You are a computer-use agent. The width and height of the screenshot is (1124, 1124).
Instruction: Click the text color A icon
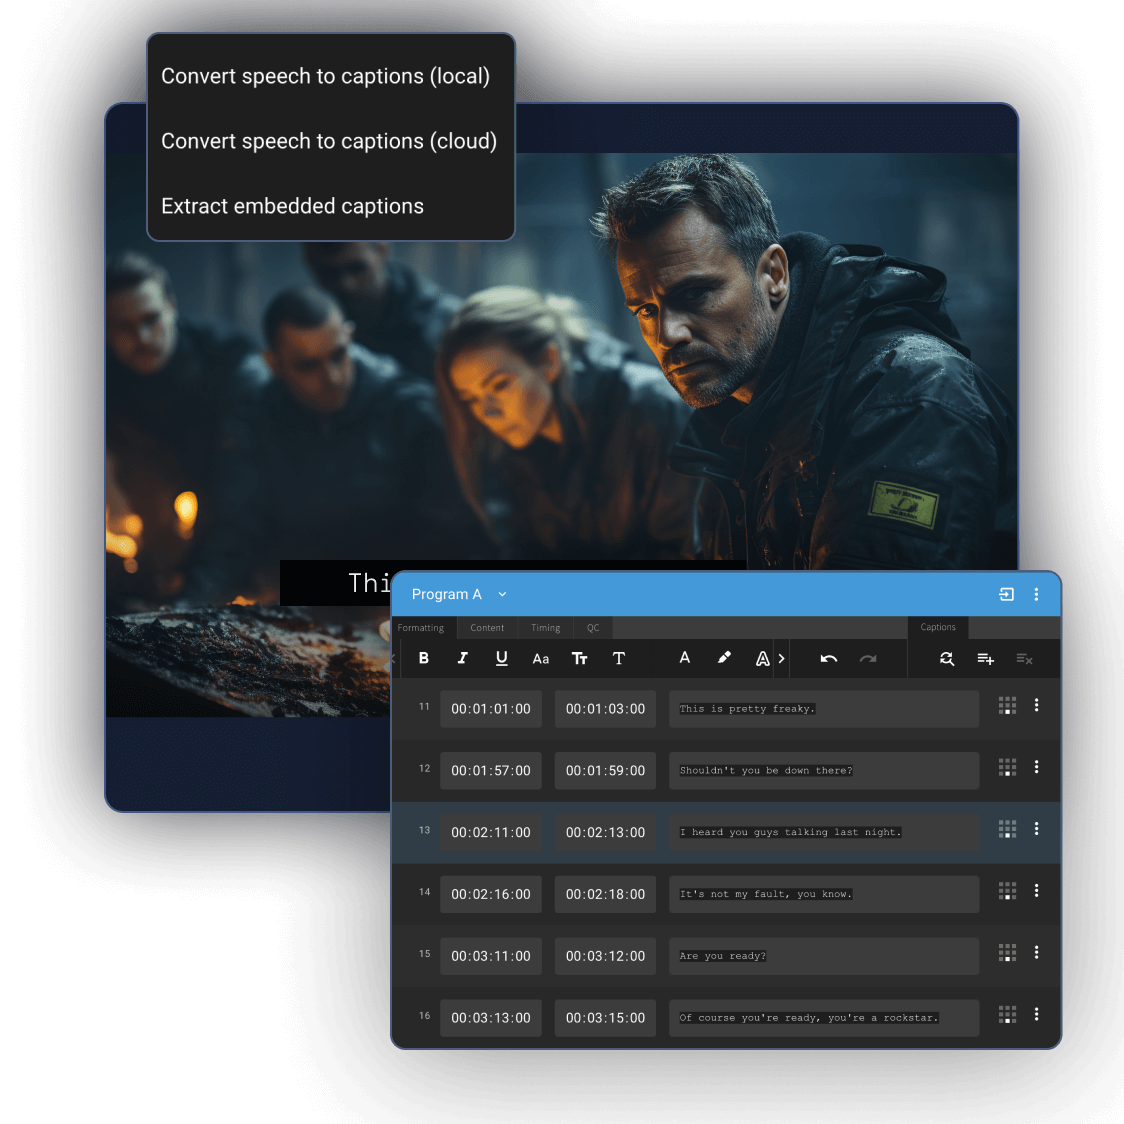pos(685,658)
